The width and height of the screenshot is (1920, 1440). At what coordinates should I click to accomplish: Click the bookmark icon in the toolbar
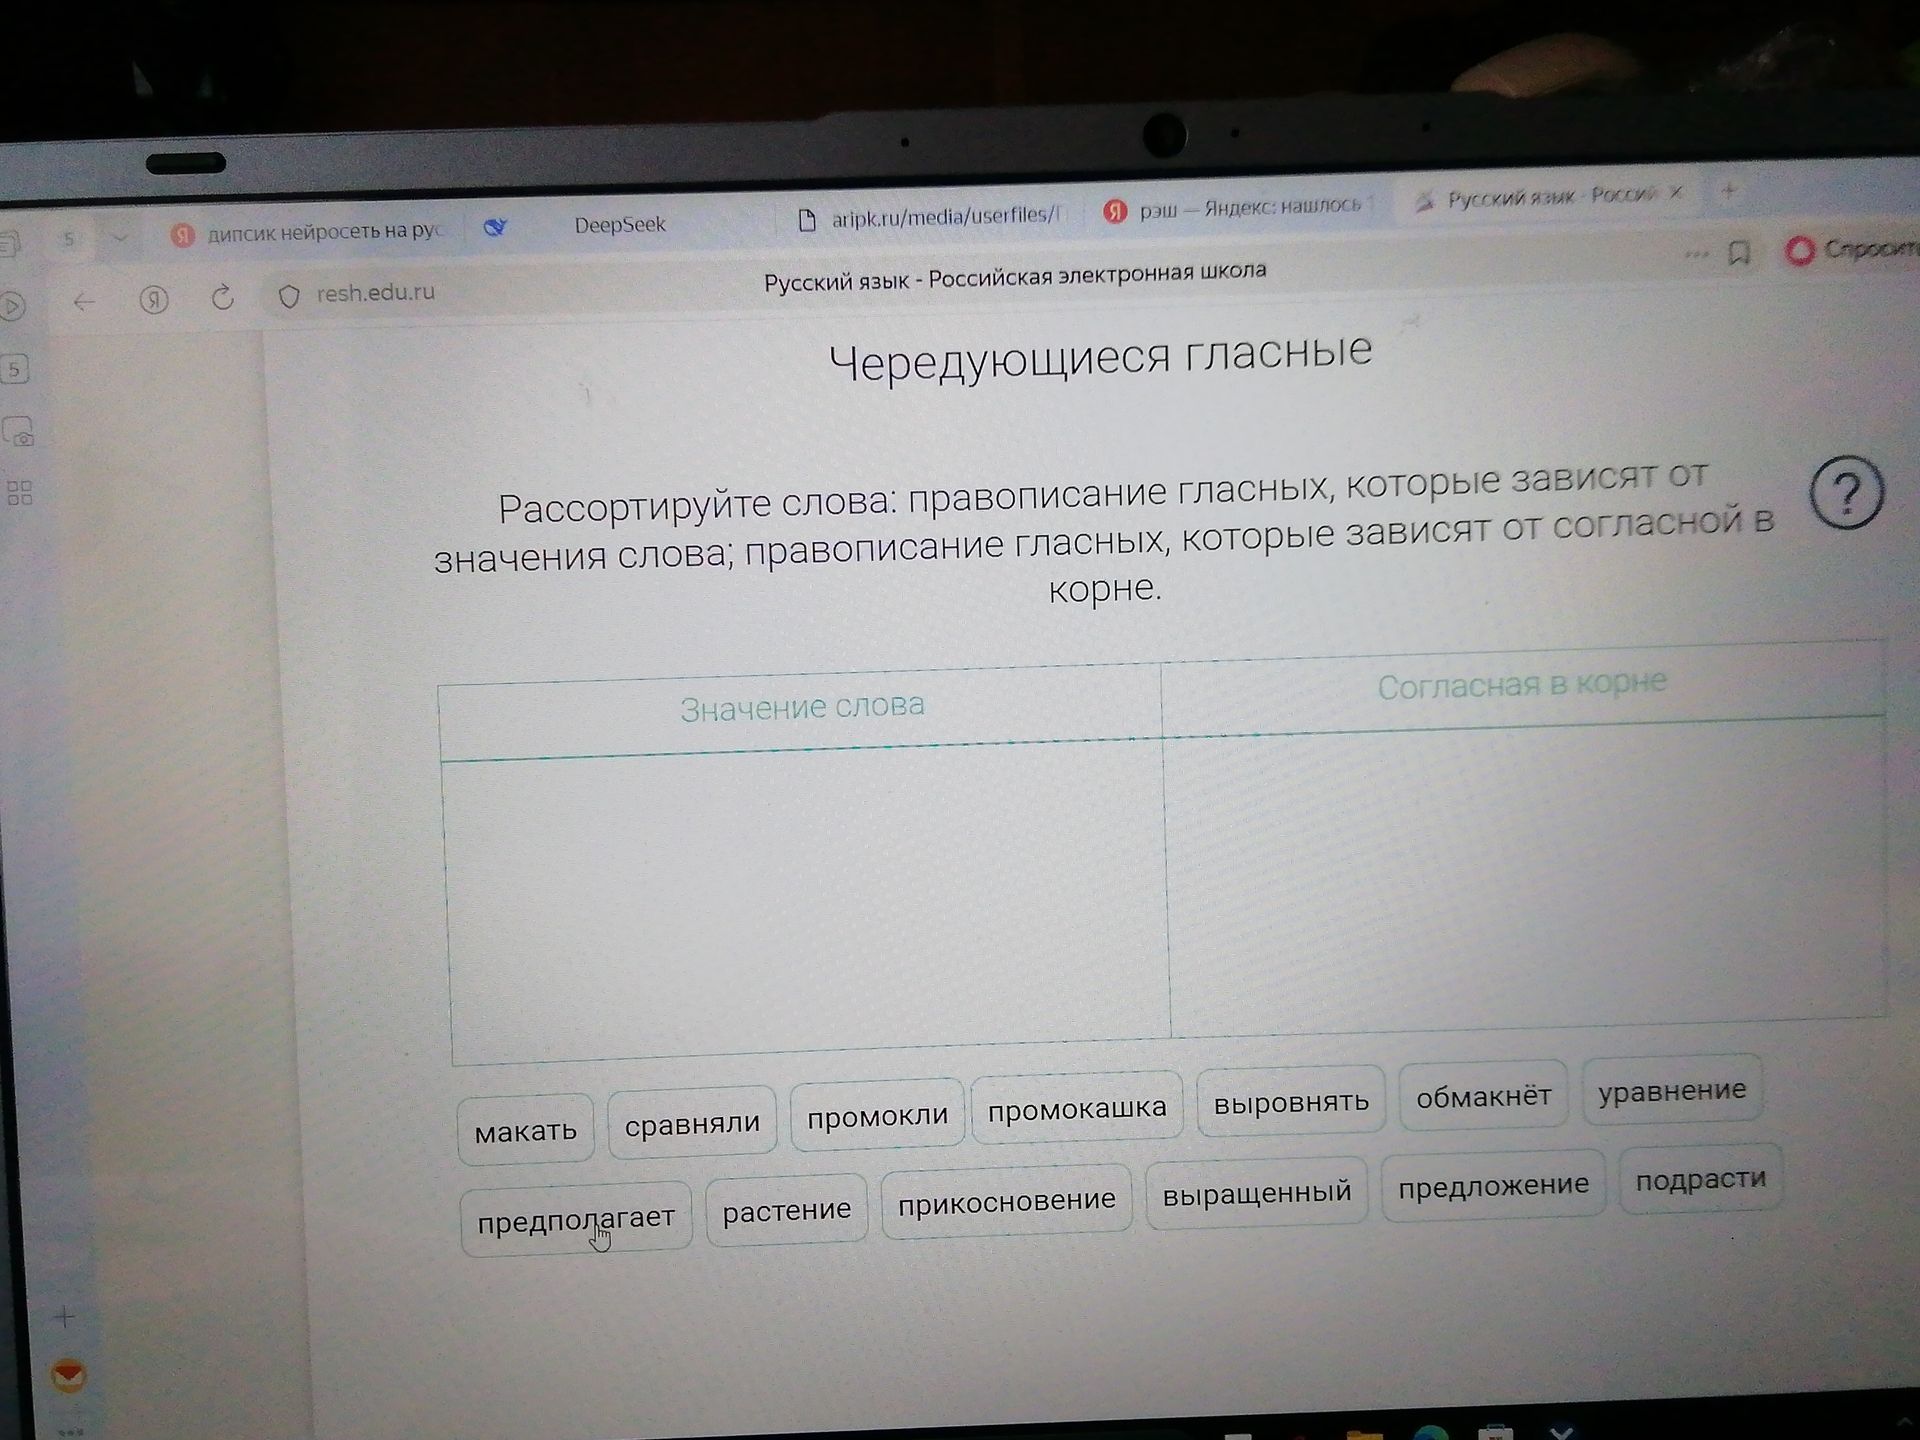point(1740,252)
